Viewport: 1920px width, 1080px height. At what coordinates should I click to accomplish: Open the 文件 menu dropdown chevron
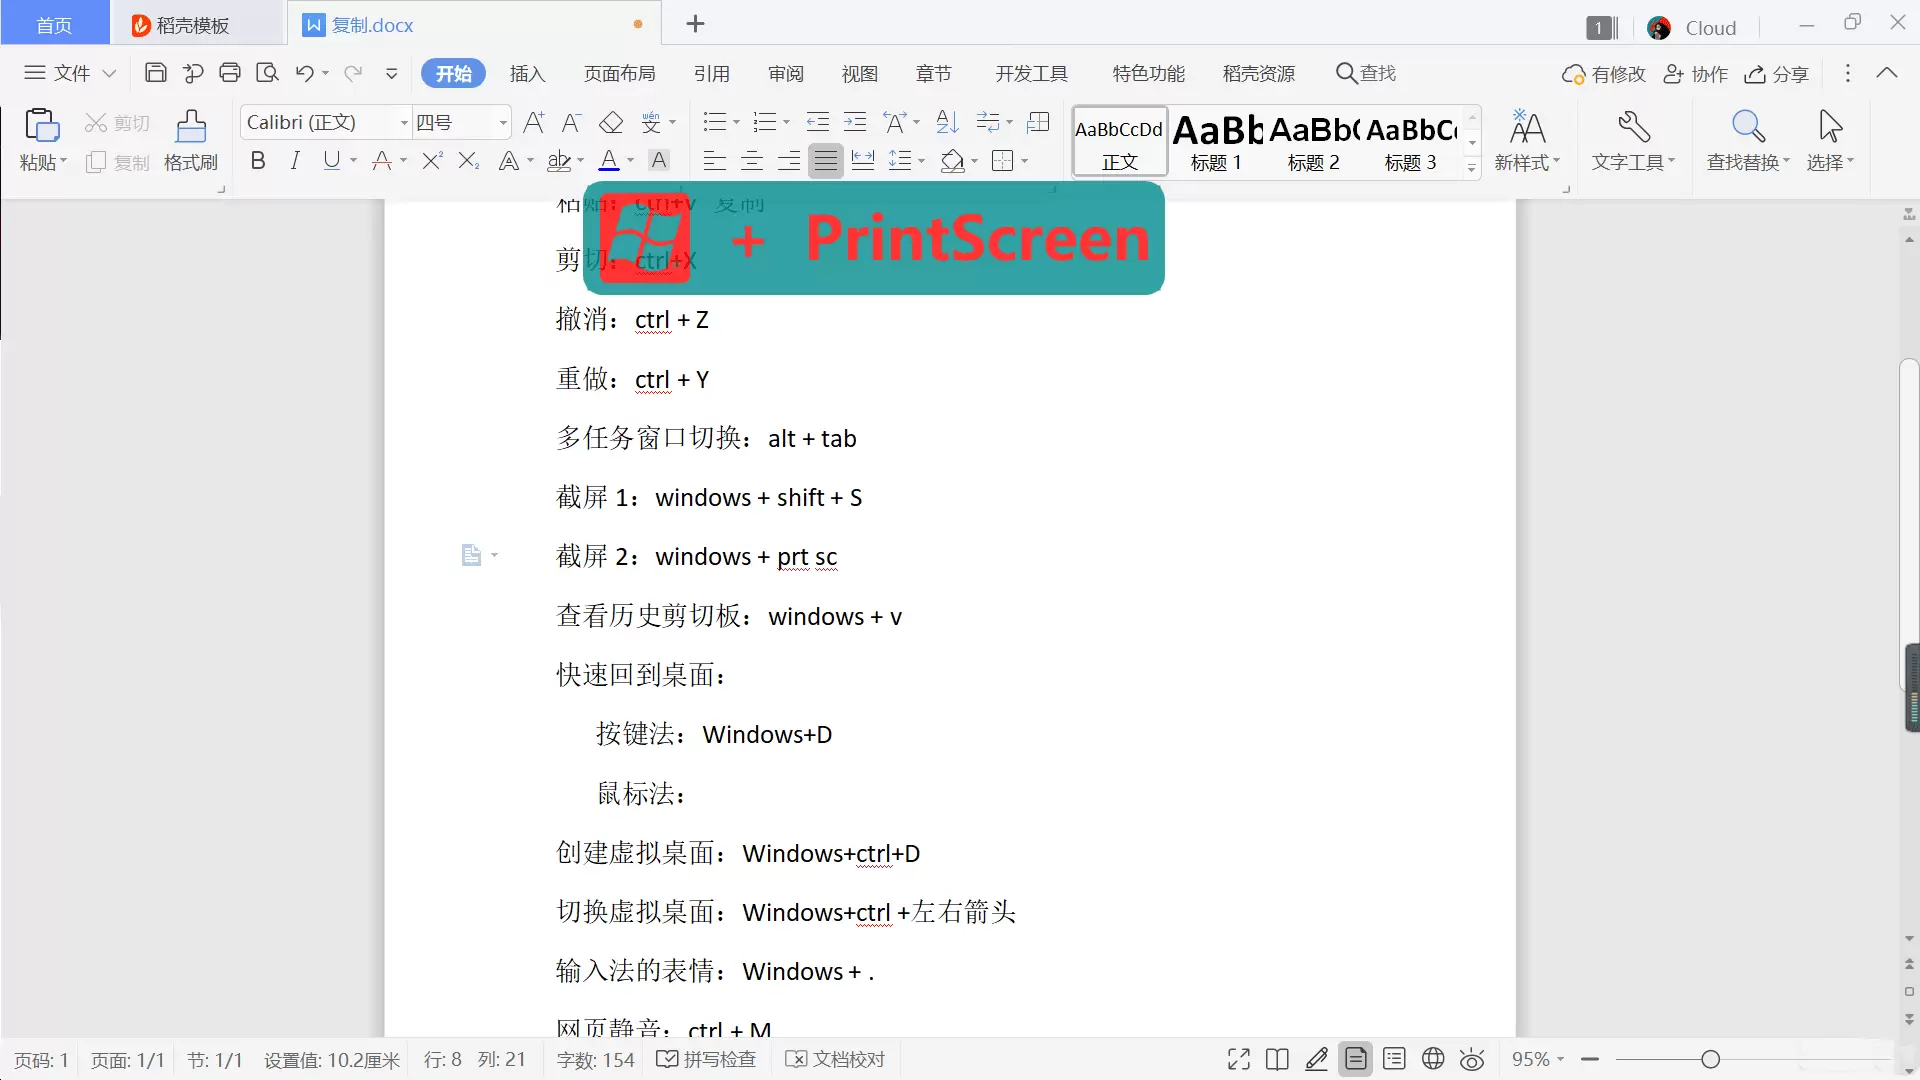click(x=109, y=73)
